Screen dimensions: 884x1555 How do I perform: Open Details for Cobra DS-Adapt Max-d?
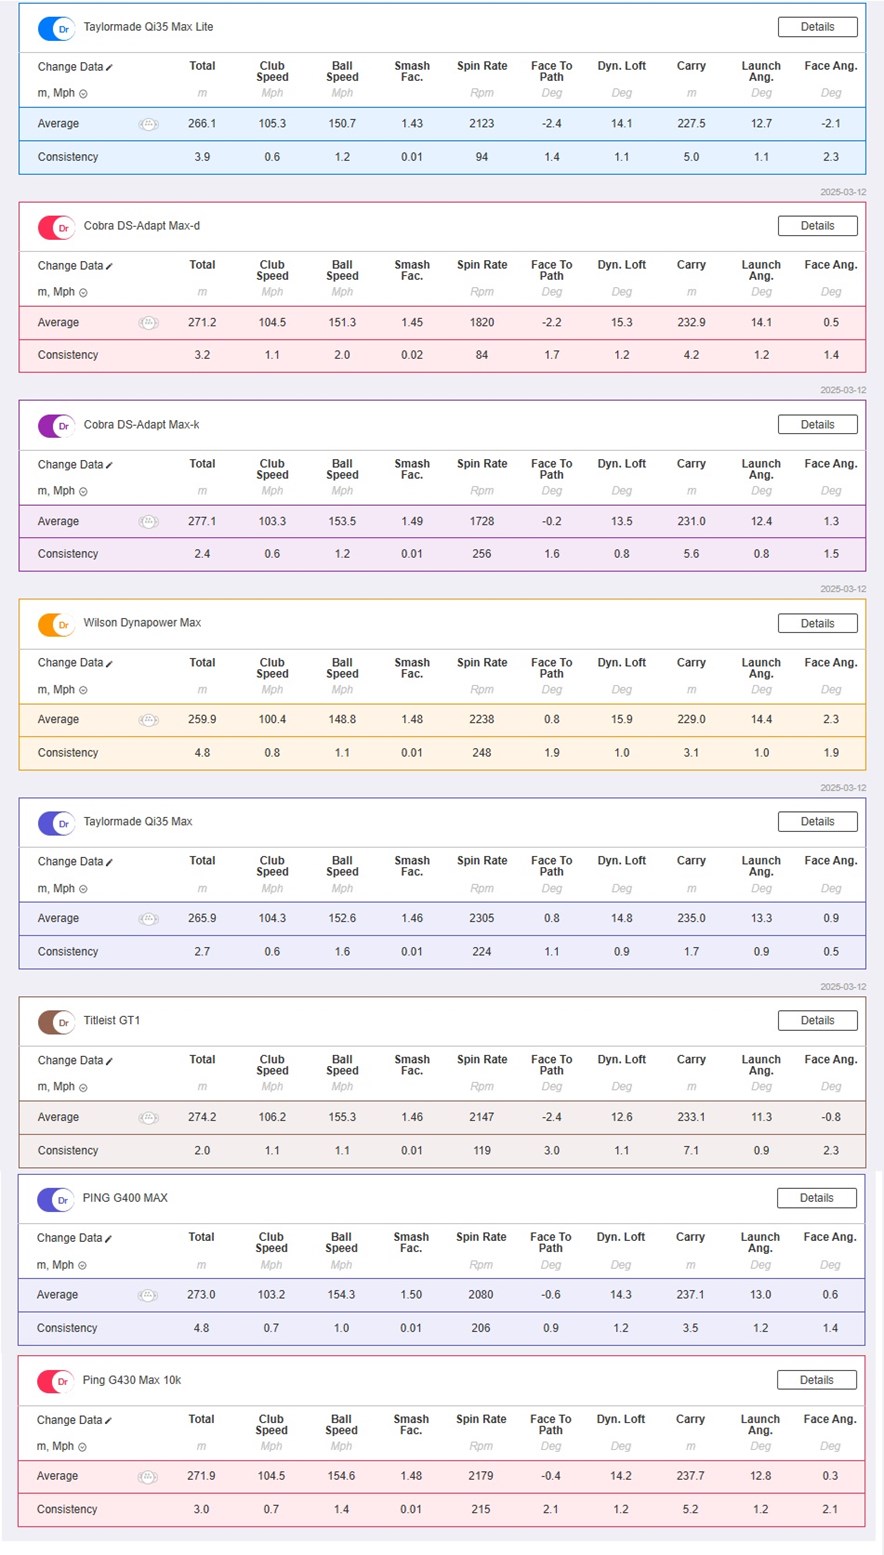817,226
